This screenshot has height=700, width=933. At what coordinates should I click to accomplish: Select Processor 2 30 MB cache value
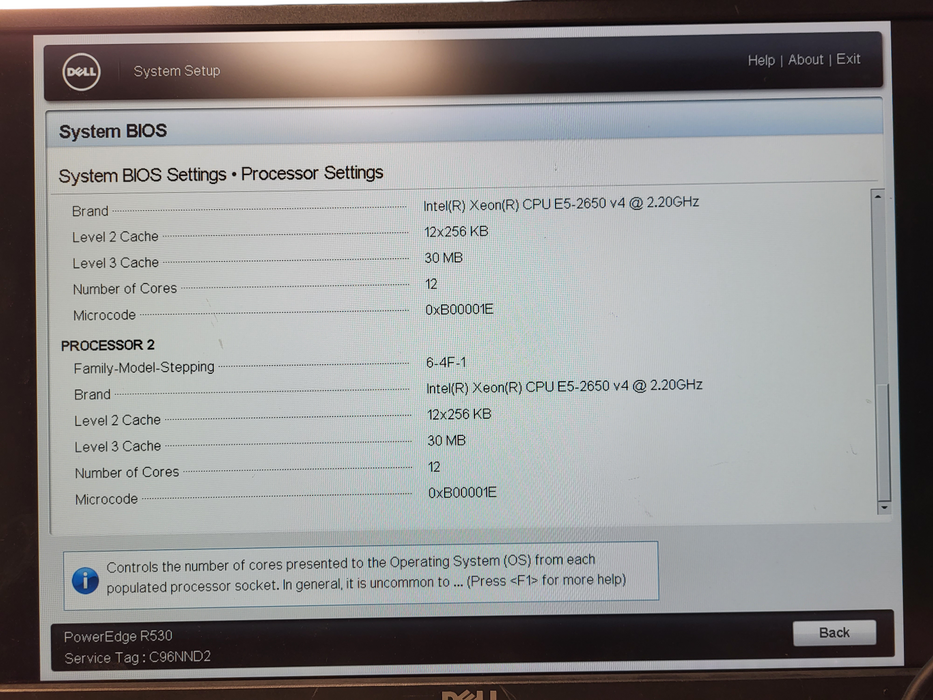(446, 440)
